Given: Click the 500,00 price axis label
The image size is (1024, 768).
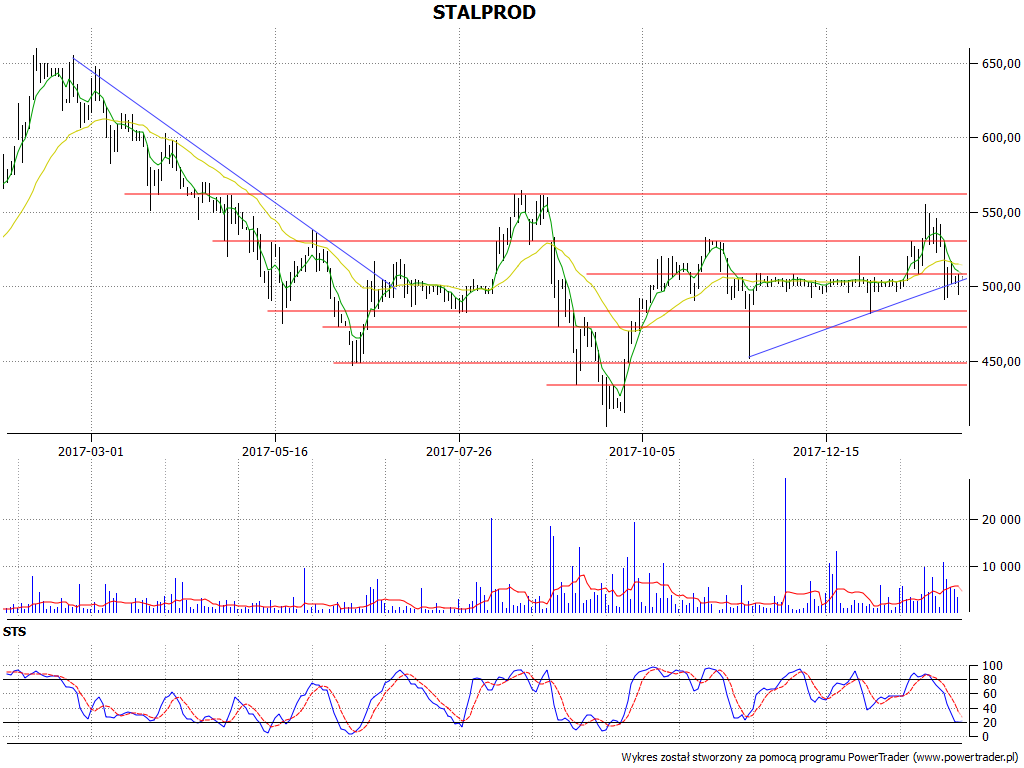Looking at the screenshot, I should click(1000, 287).
